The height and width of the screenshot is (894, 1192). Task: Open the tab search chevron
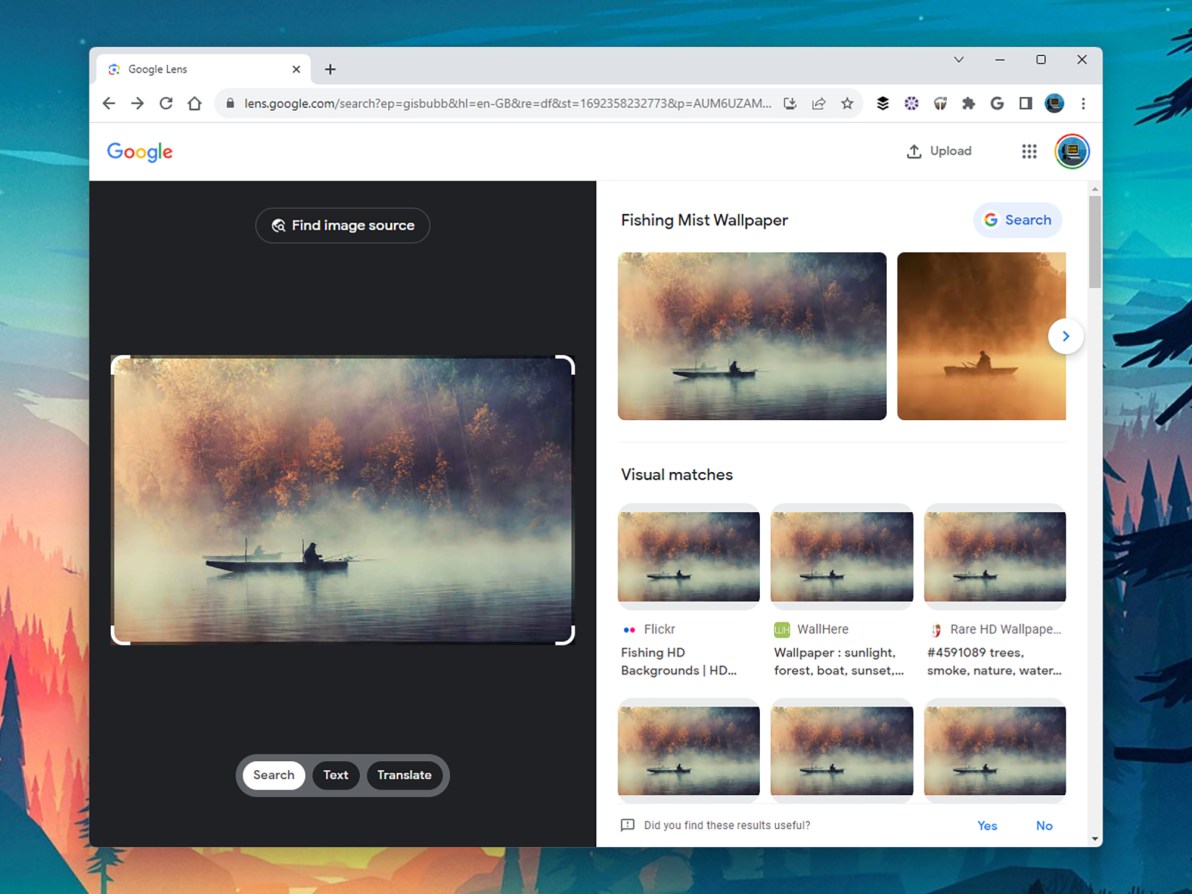[959, 60]
